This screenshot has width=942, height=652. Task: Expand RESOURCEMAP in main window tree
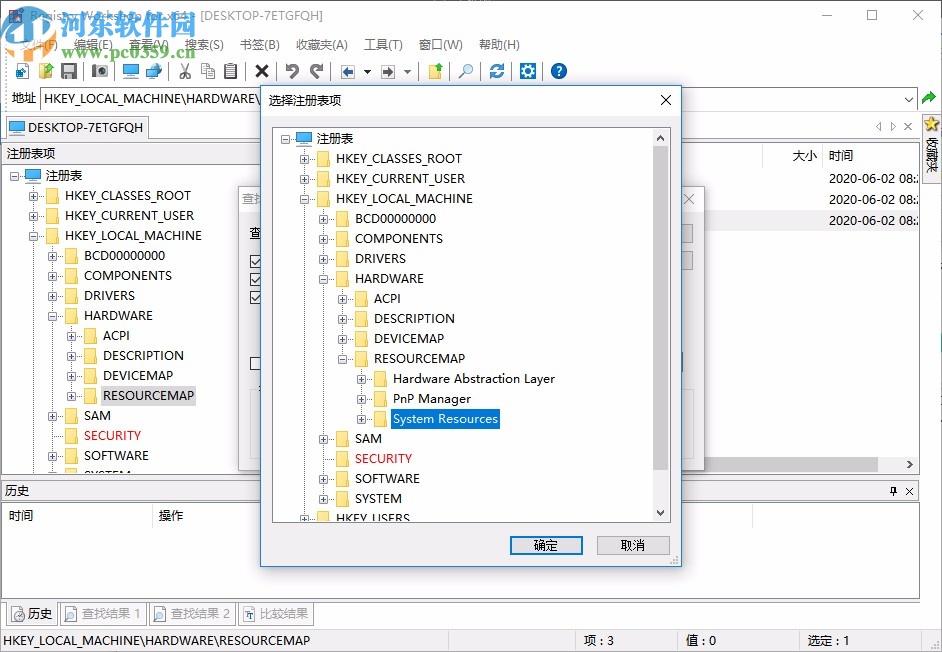(71, 396)
